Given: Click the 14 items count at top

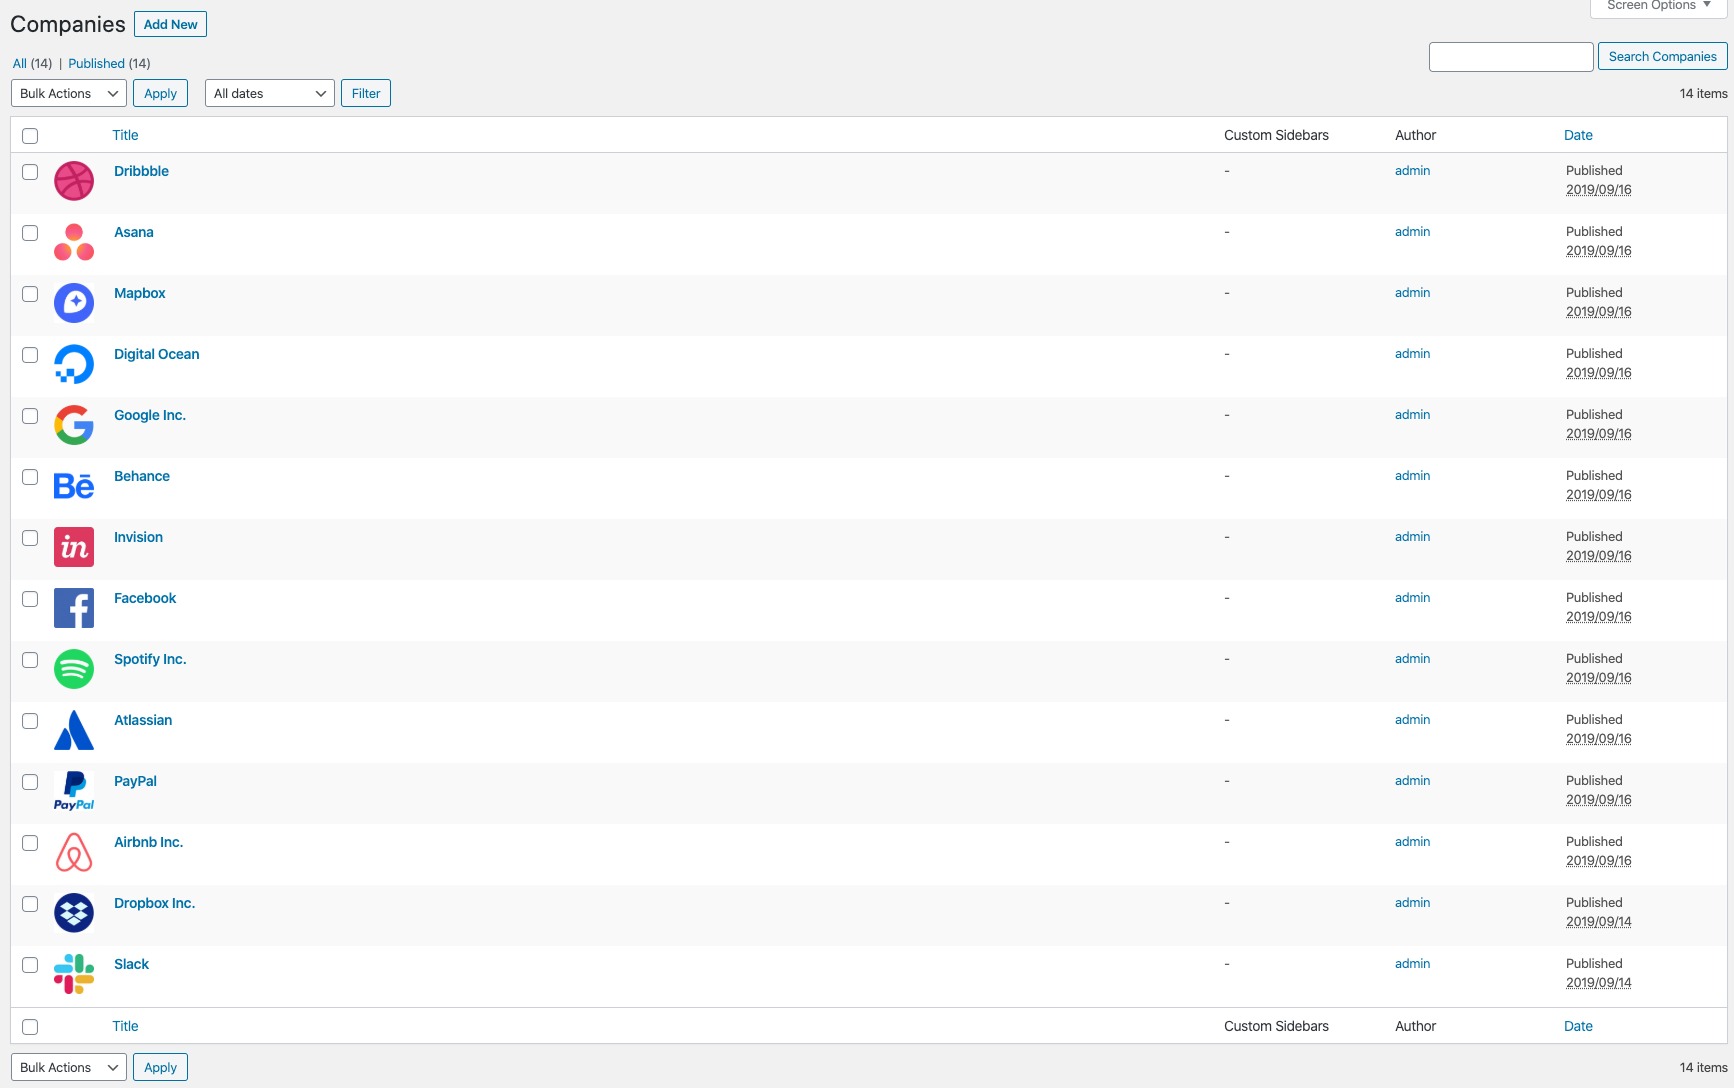Looking at the screenshot, I should (x=1703, y=93).
